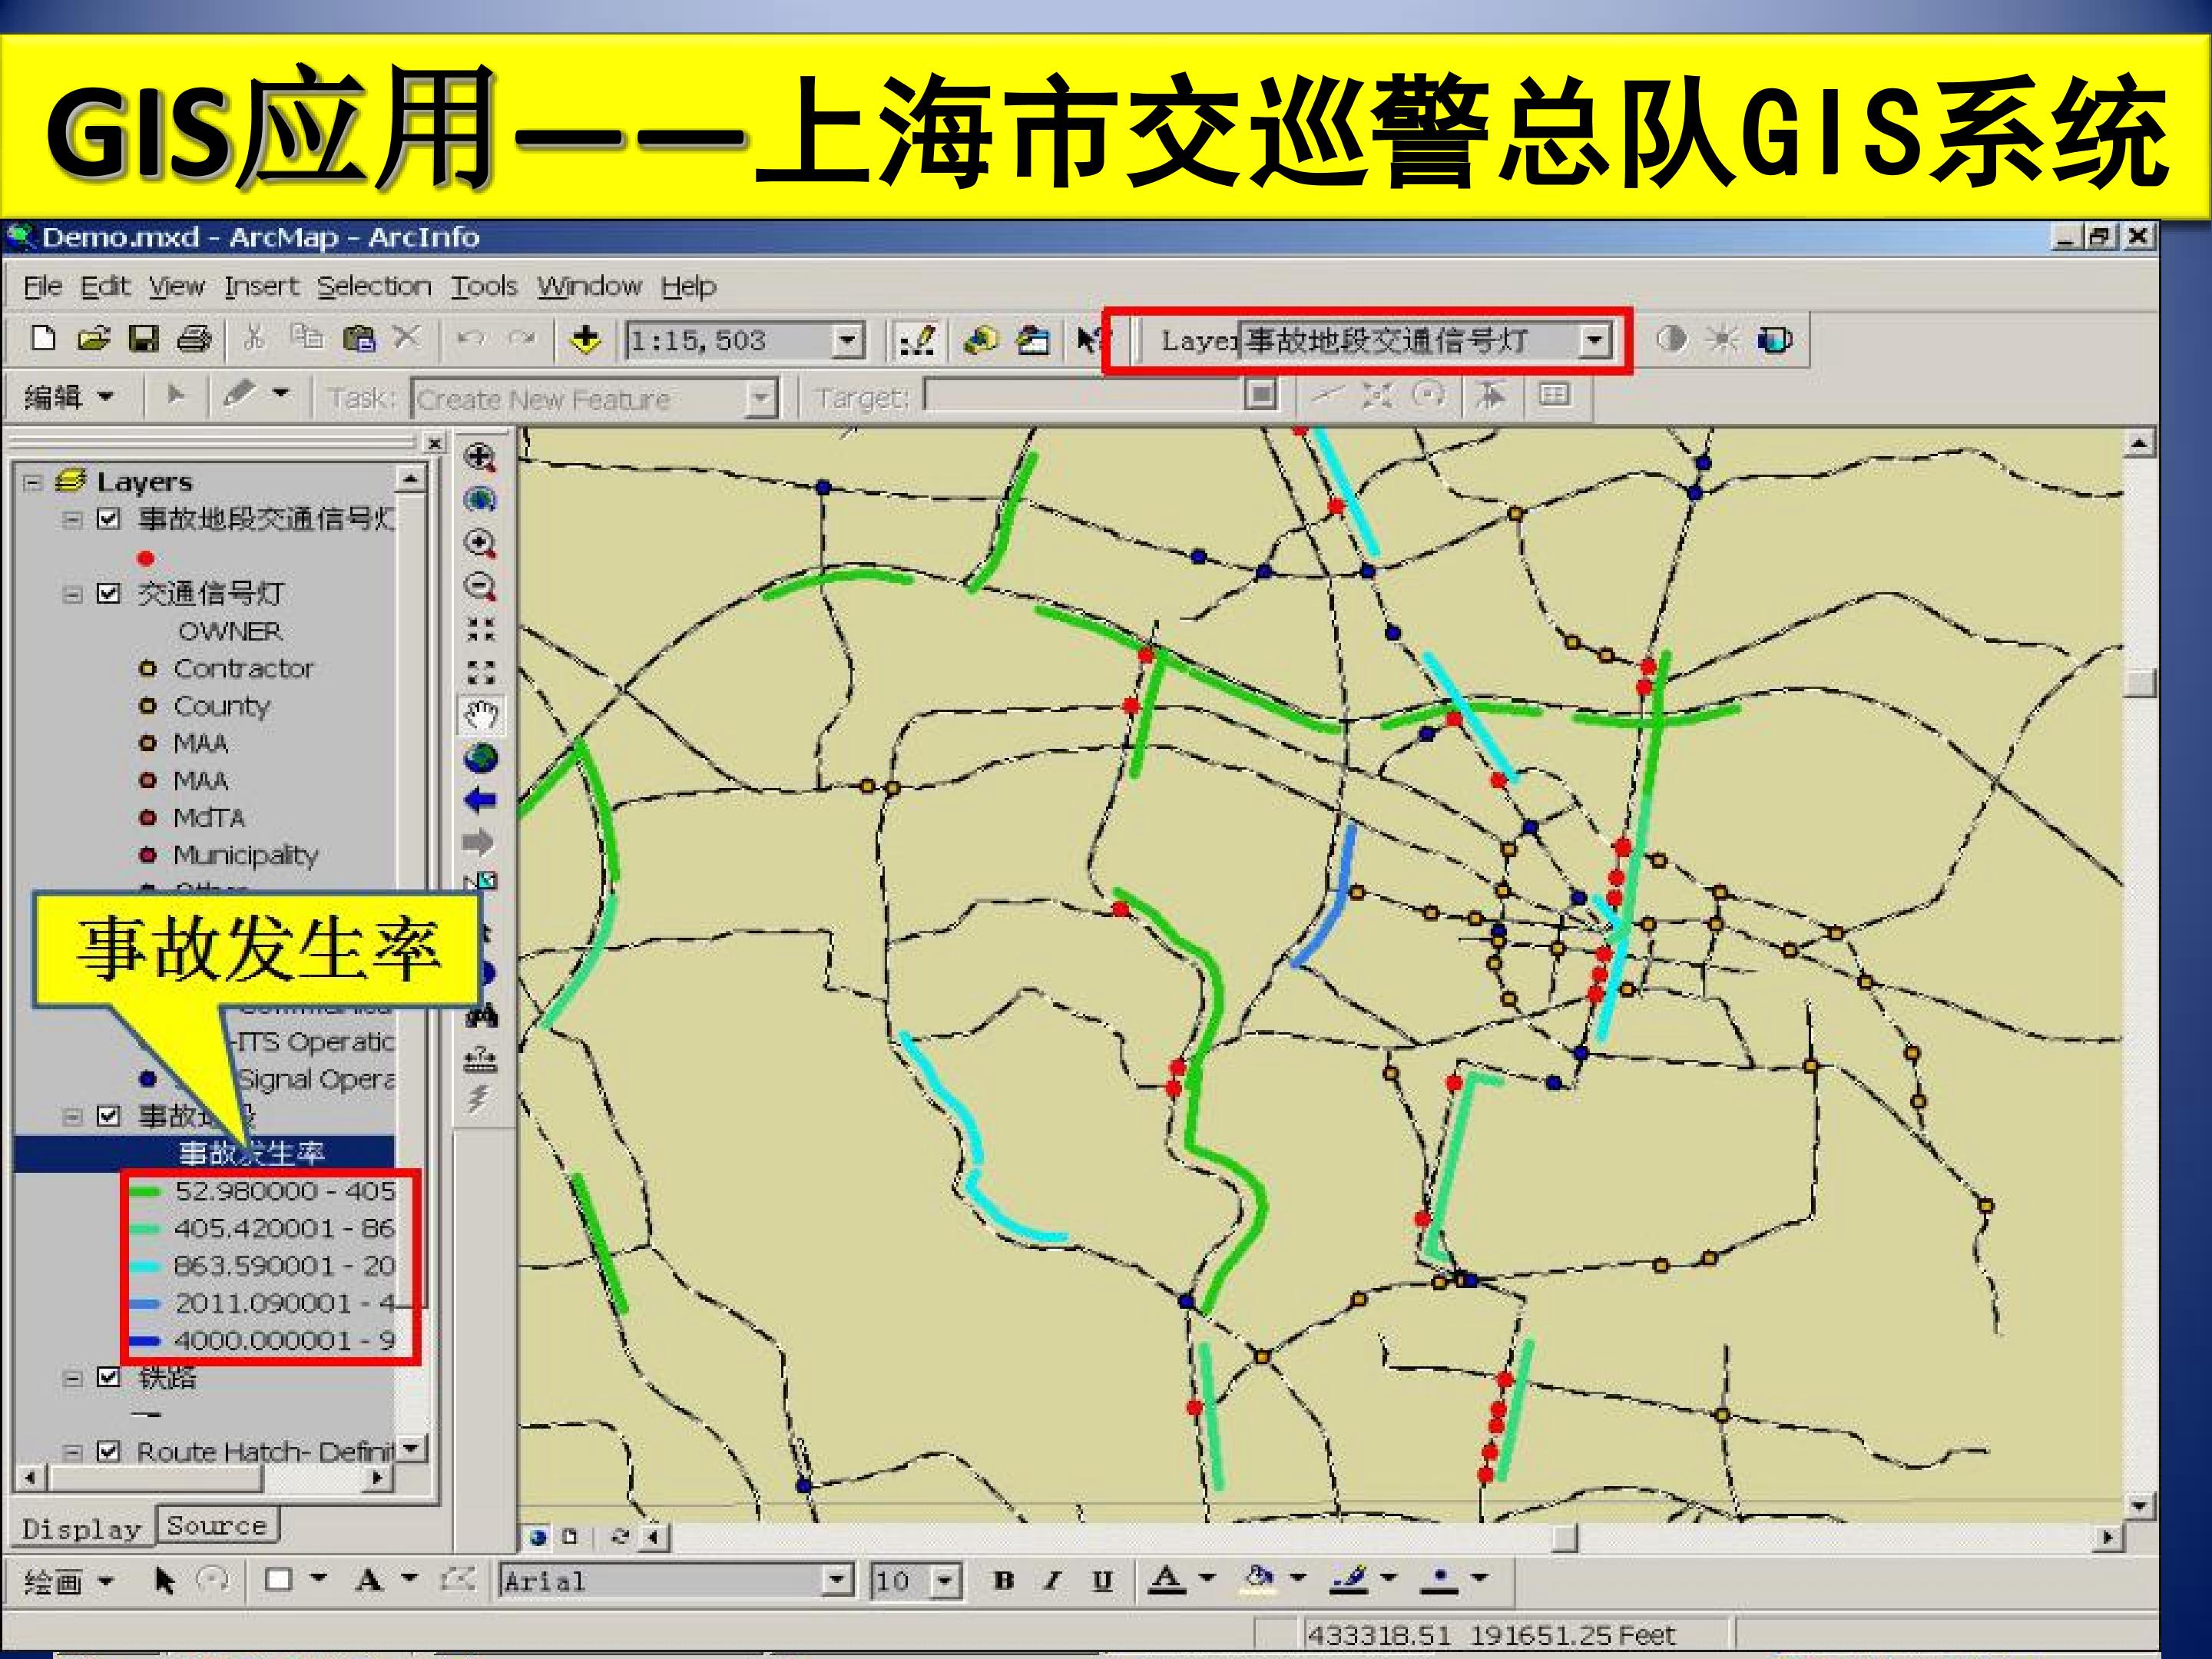Open the Tools menu

(x=484, y=287)
